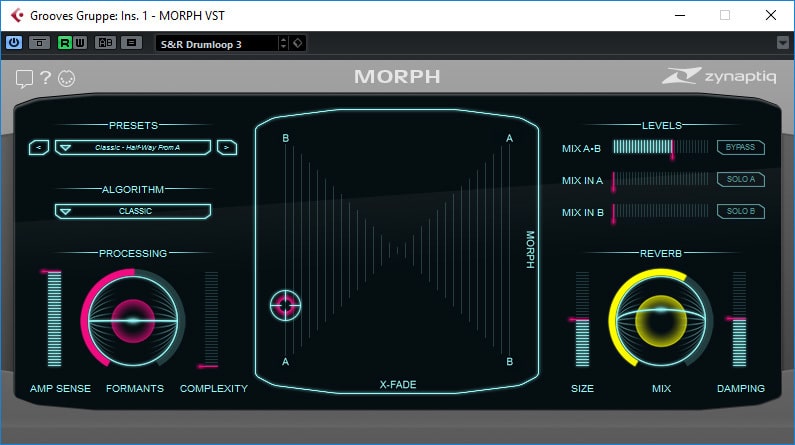Click the reverb MIX knob

click(661, 320)
